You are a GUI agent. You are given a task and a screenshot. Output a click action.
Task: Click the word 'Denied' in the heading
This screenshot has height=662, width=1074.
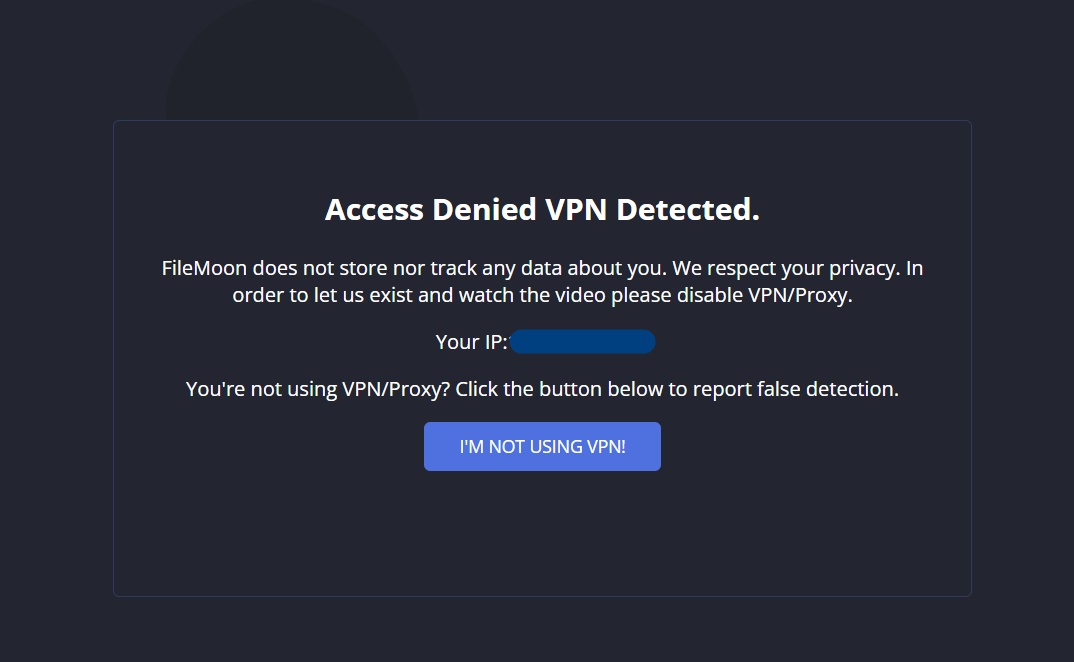pyautogui.click(x=484, y=210)
